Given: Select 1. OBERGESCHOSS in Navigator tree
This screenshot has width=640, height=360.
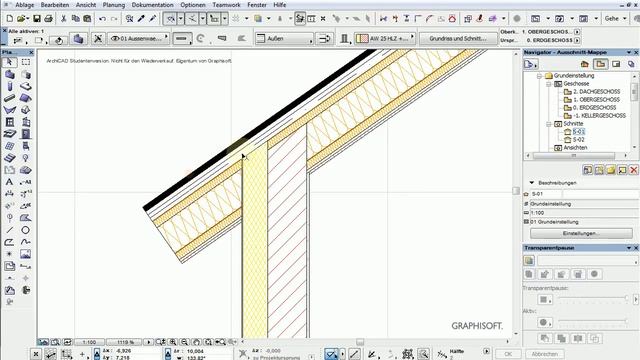Looking at the screenshot, I should (596, 100).
